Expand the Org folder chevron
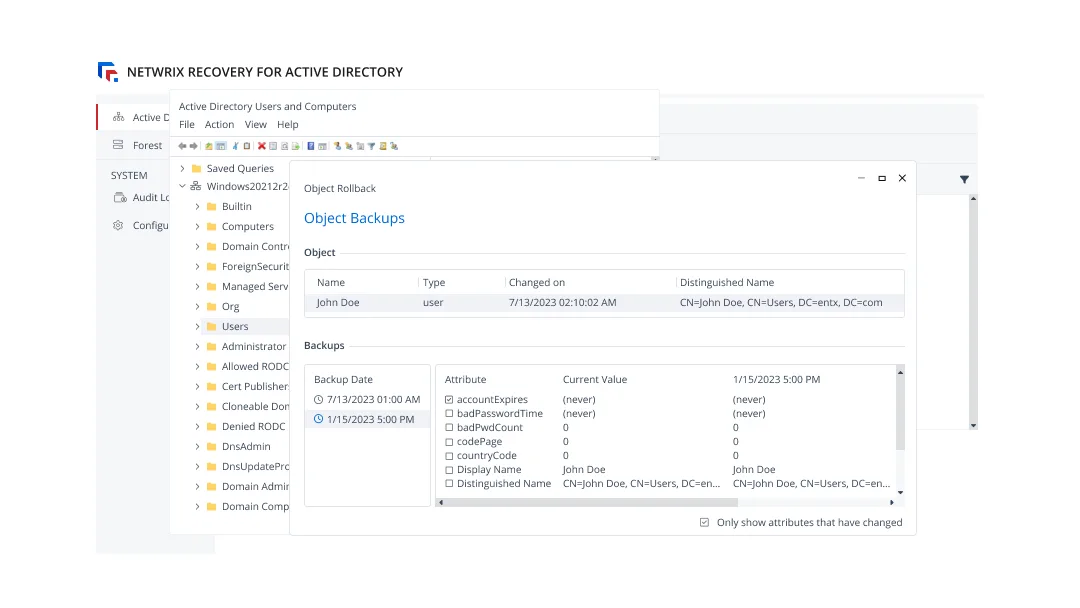The height and width of the screenshot is (608, 1080). point(197,306)
